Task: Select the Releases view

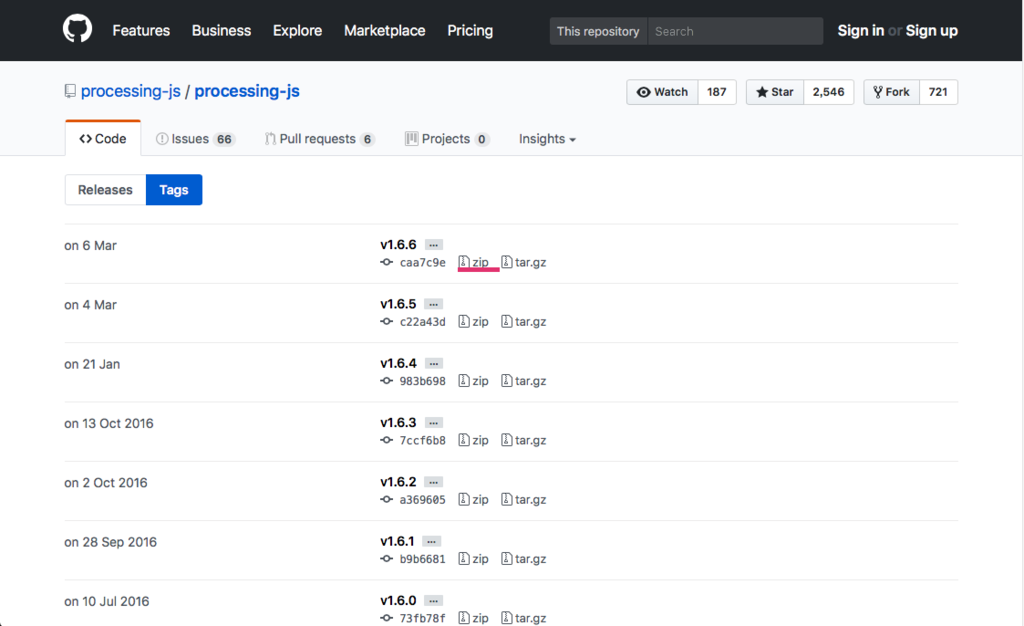Action: [105, 190]
